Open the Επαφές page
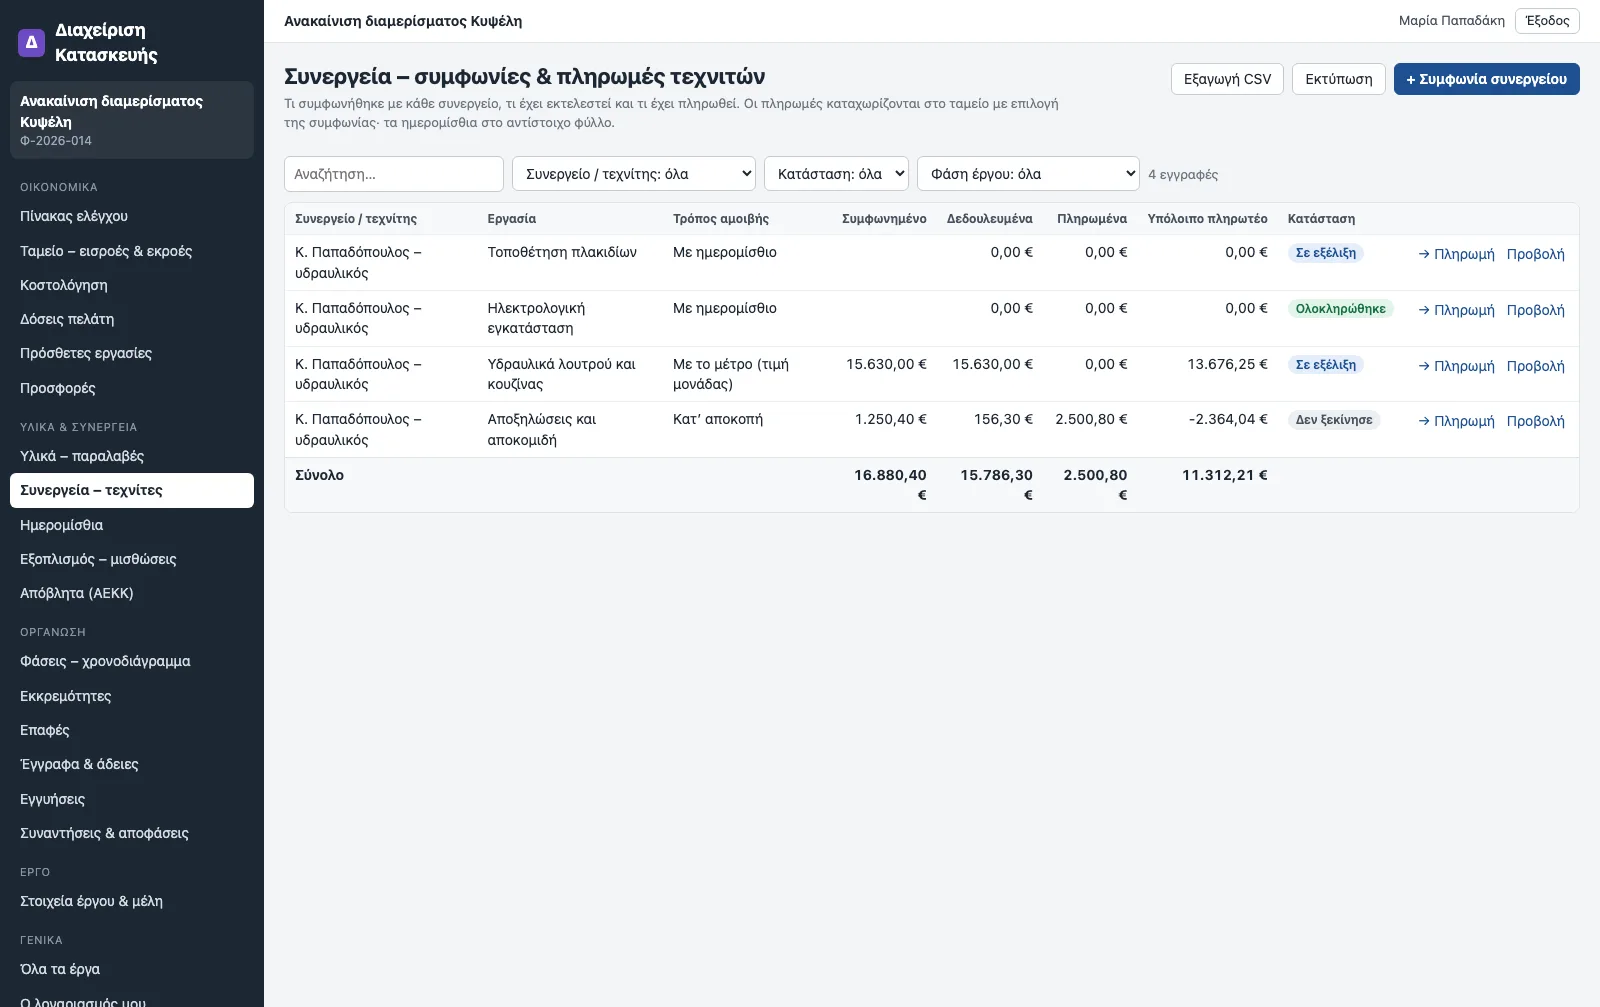The width and height of the screenshot is (1600, 1007). click(132, 730)
